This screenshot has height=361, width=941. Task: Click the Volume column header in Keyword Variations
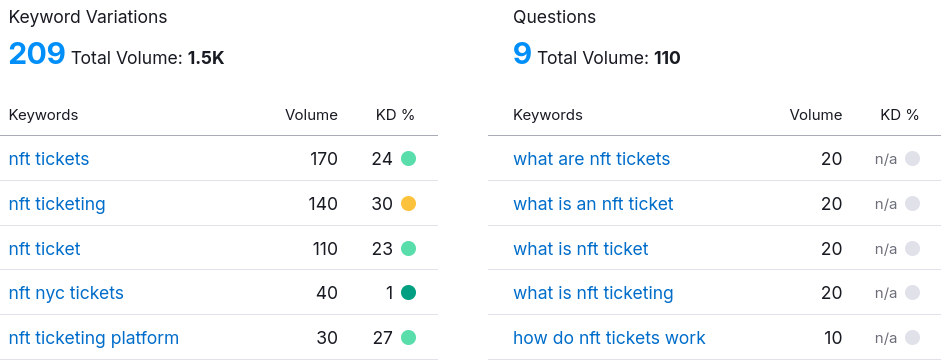(x=311, y=115)
